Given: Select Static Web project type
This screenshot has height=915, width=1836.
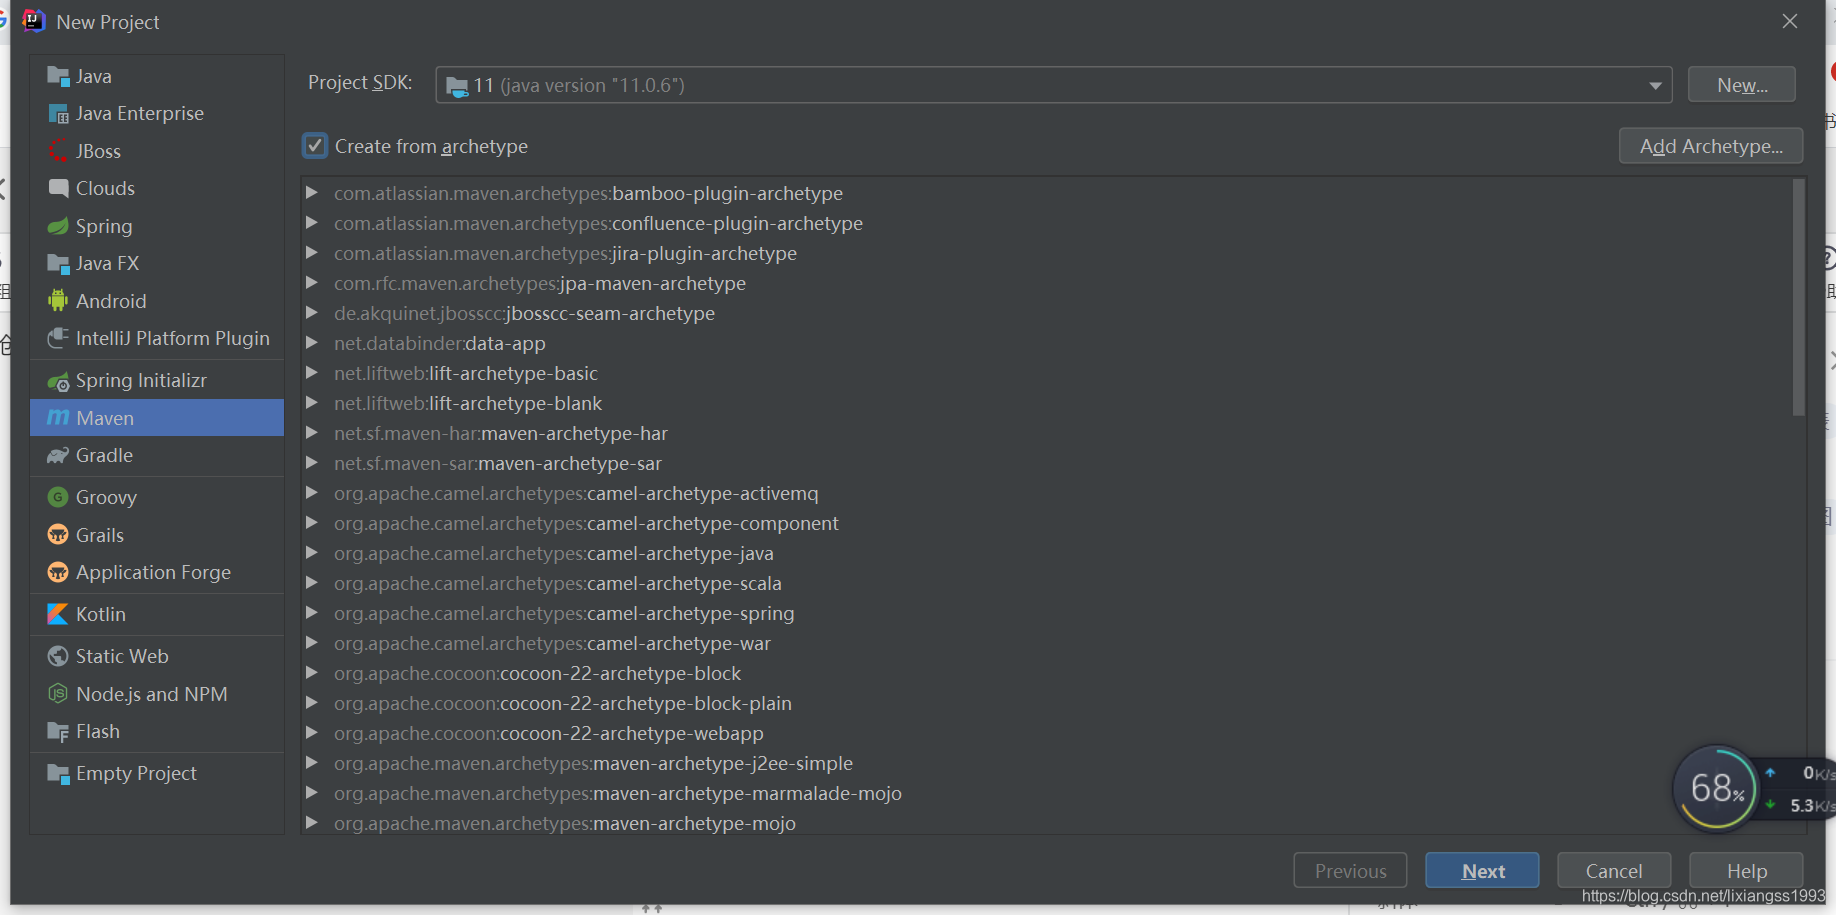Looking at the screenshot, I should [x=157, y=656].
